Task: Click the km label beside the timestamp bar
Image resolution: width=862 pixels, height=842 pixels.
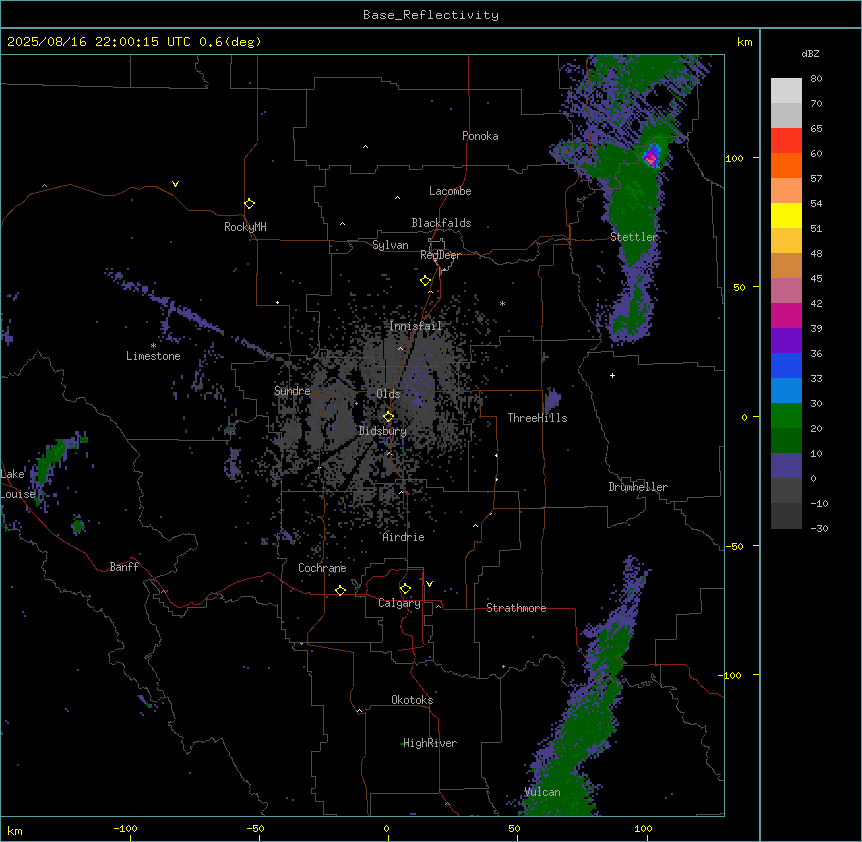Action: tap(744, 42)
